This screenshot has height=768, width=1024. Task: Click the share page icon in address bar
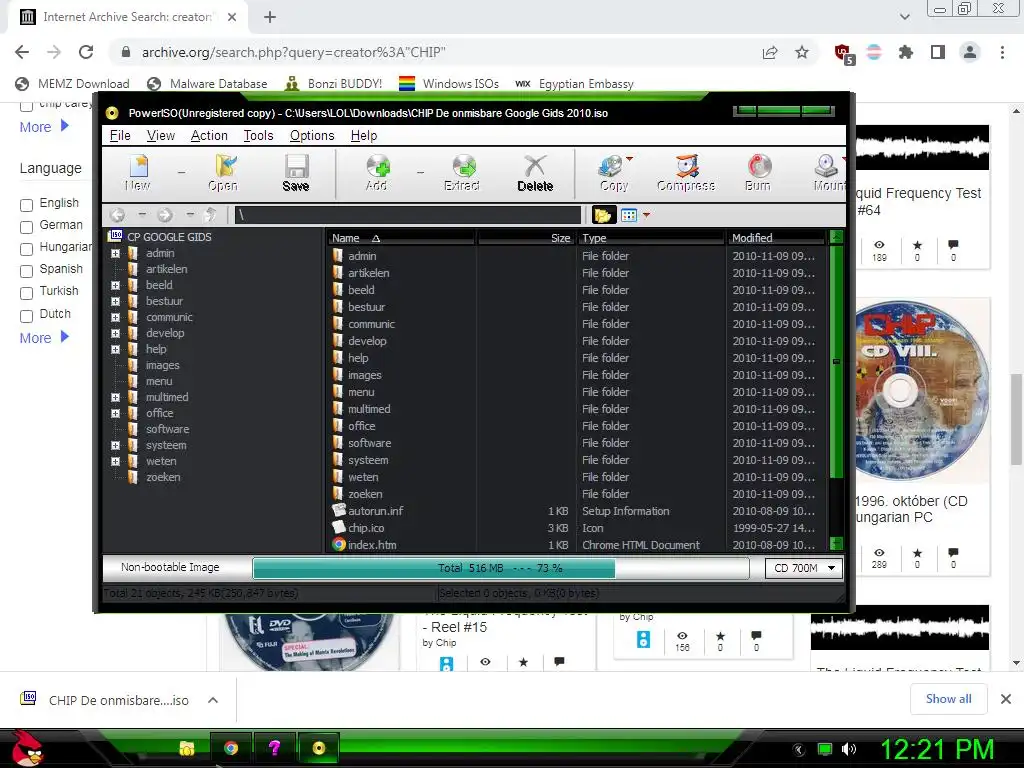click(x=770, y=52)
